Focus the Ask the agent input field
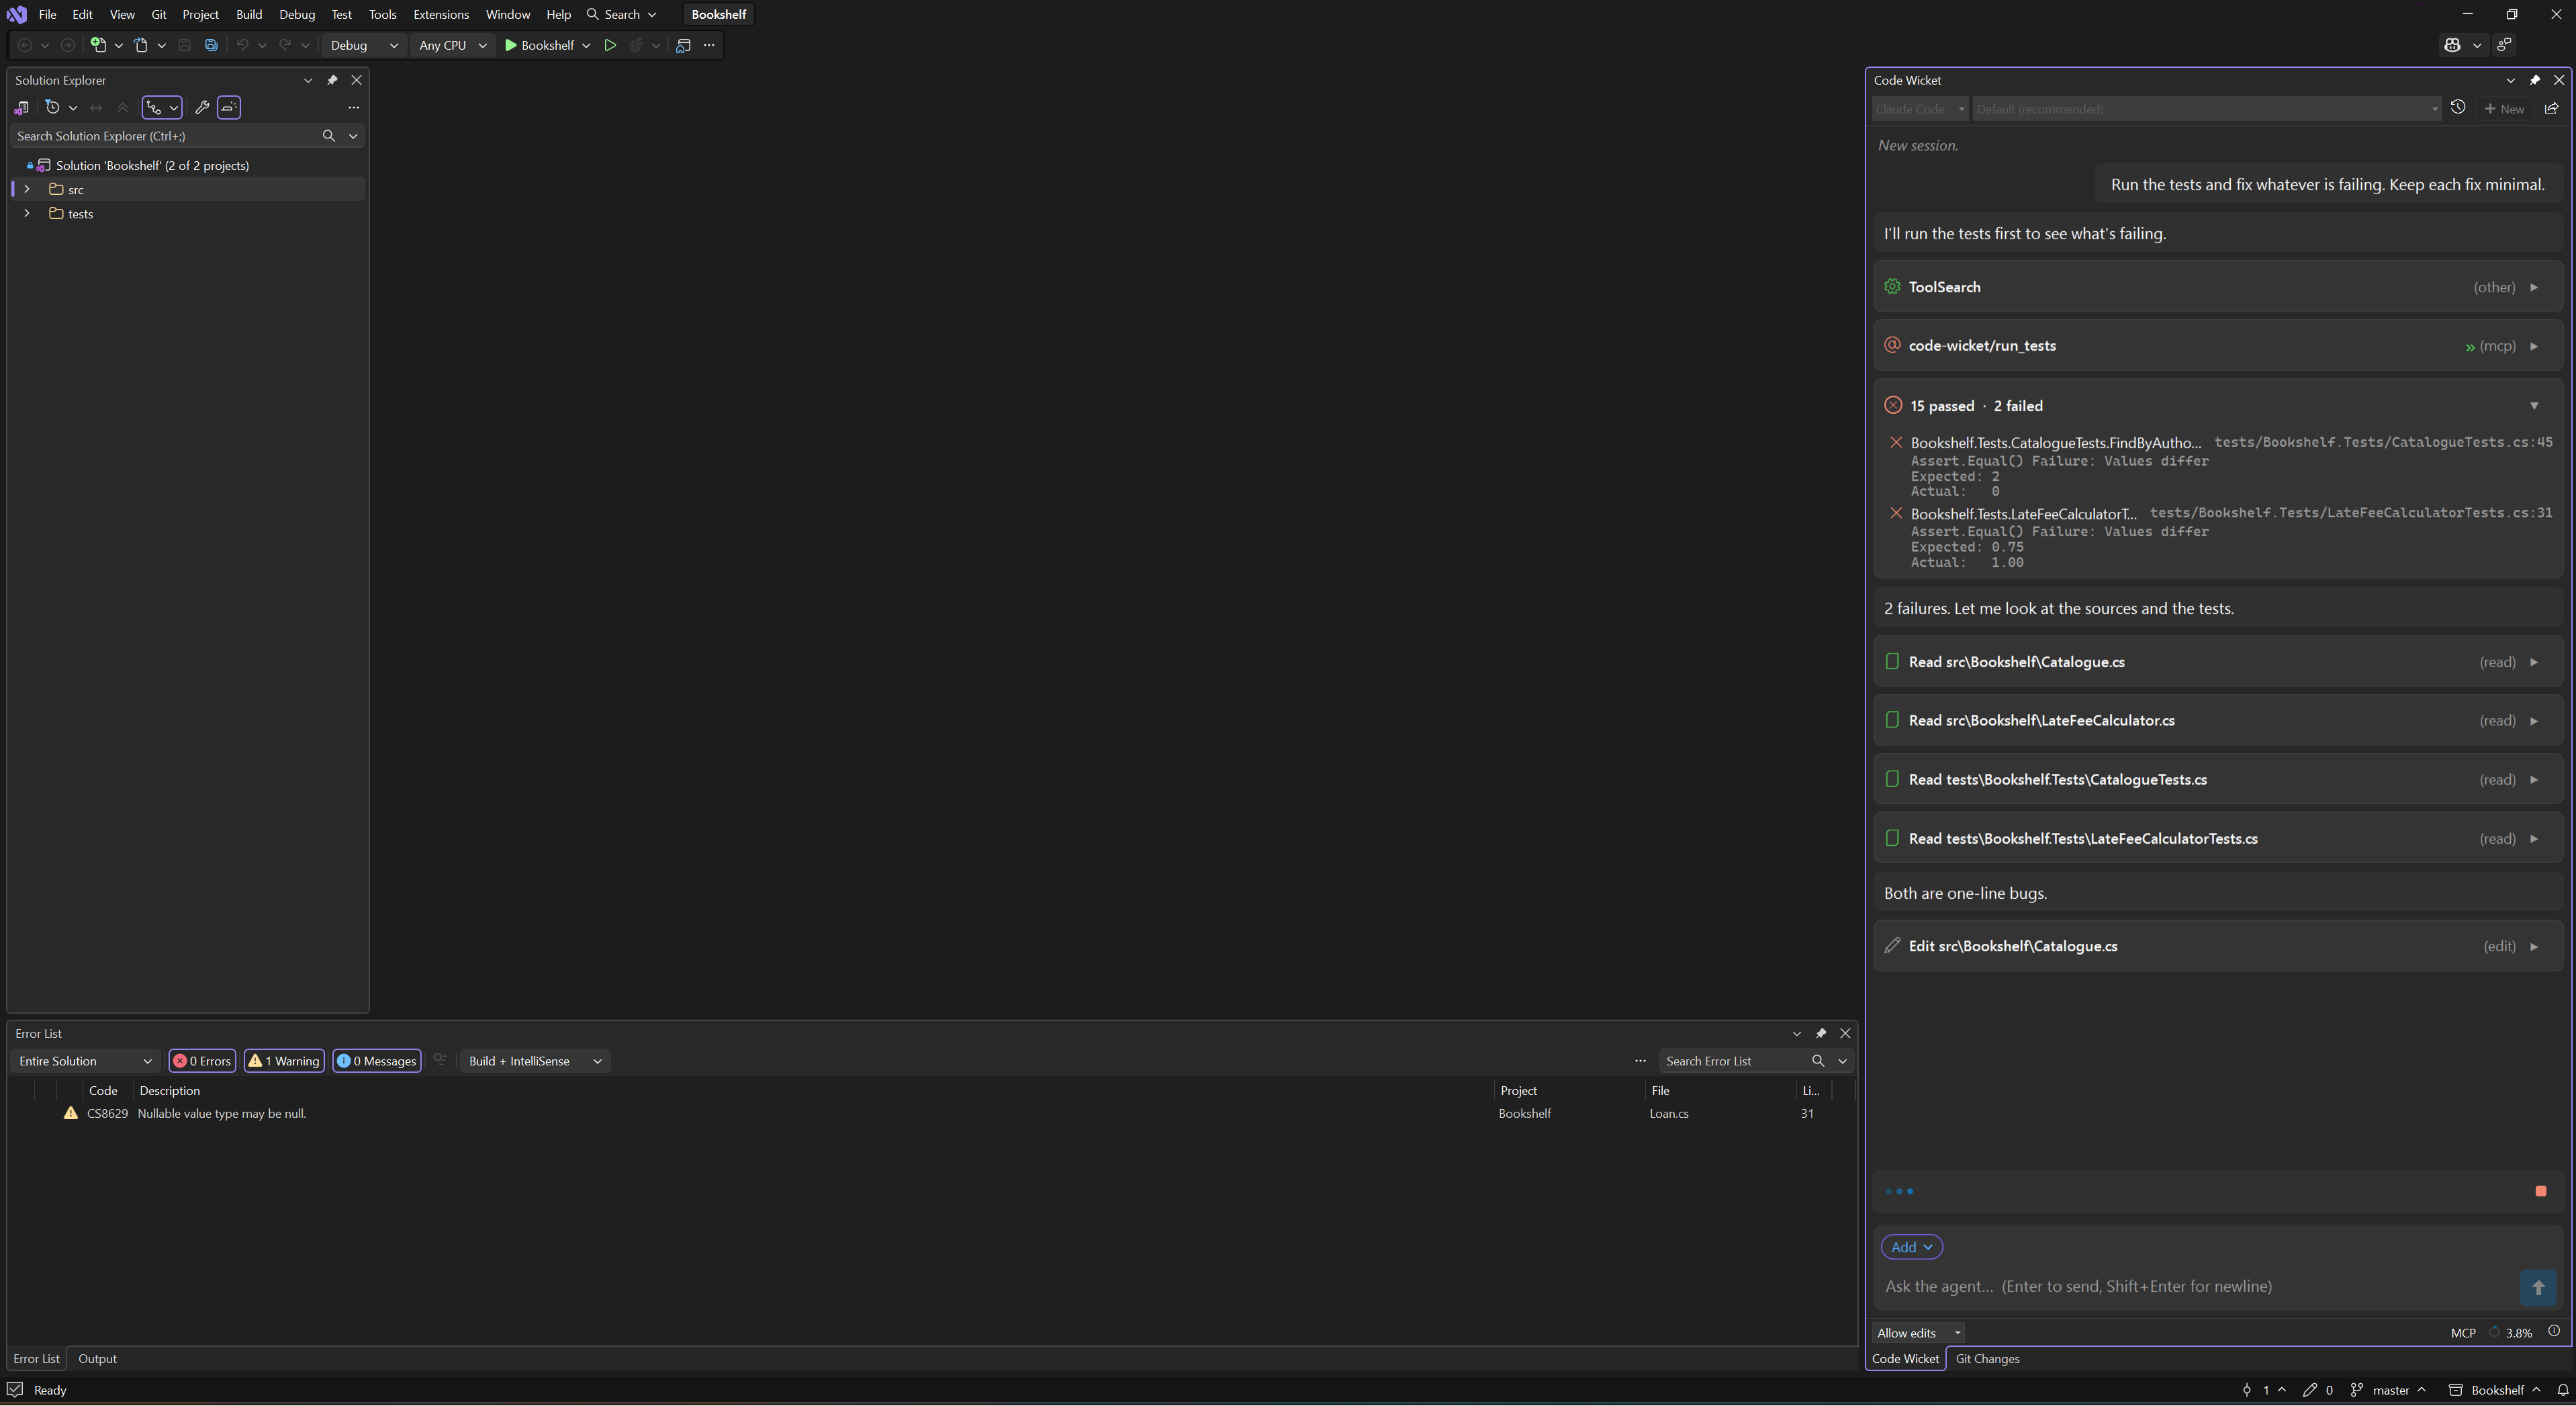Screen dimensions: 2576x1406 pos(2197,1287)
